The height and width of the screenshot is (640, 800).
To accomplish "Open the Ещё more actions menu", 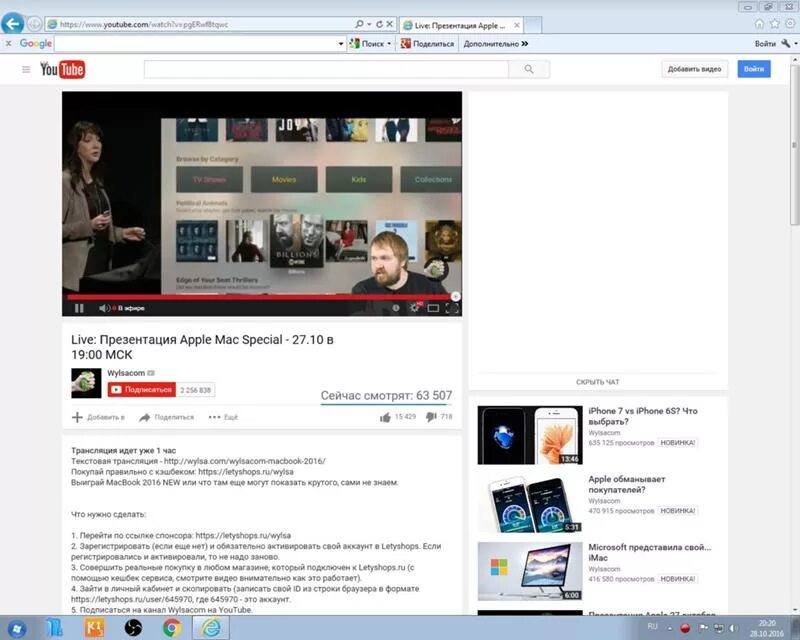I will click(223, 417).
